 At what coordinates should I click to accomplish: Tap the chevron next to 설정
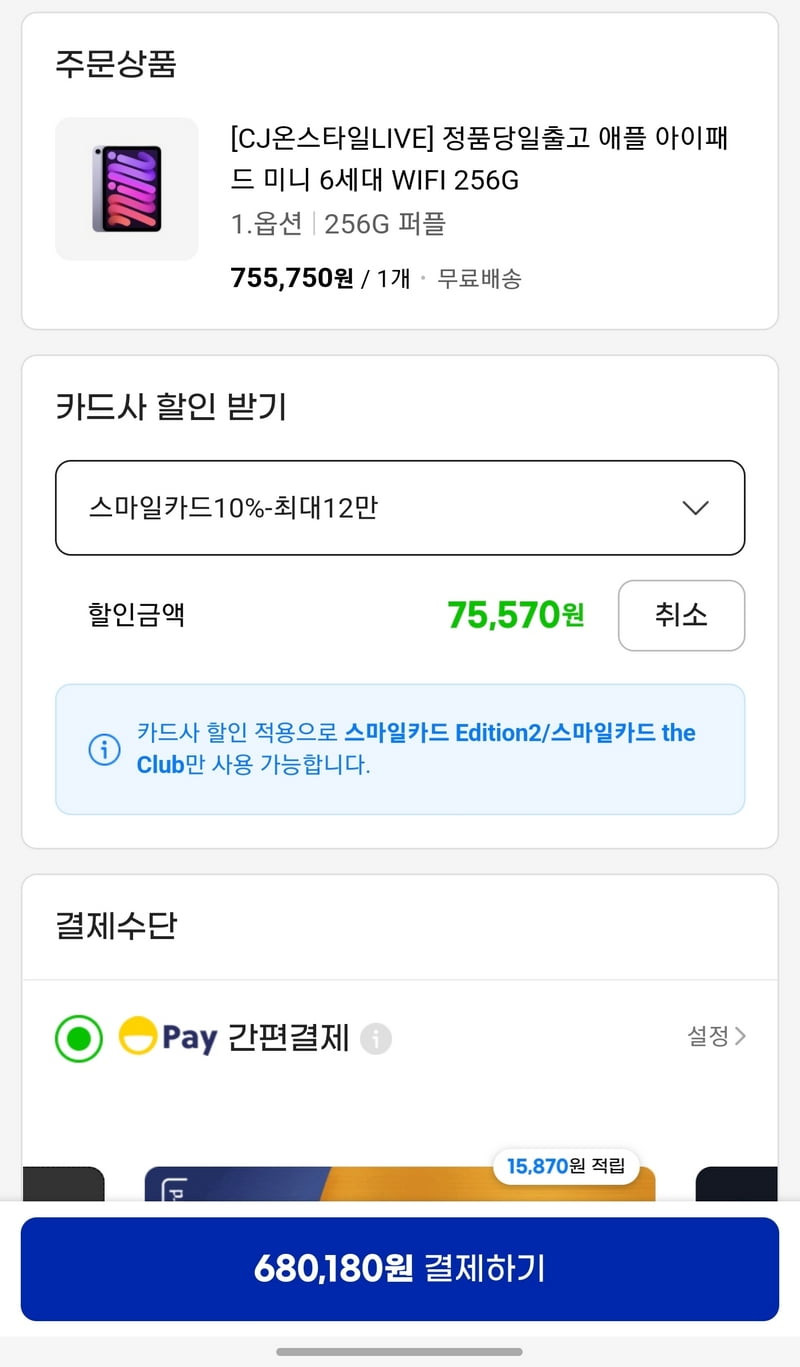click(740, 1036)
